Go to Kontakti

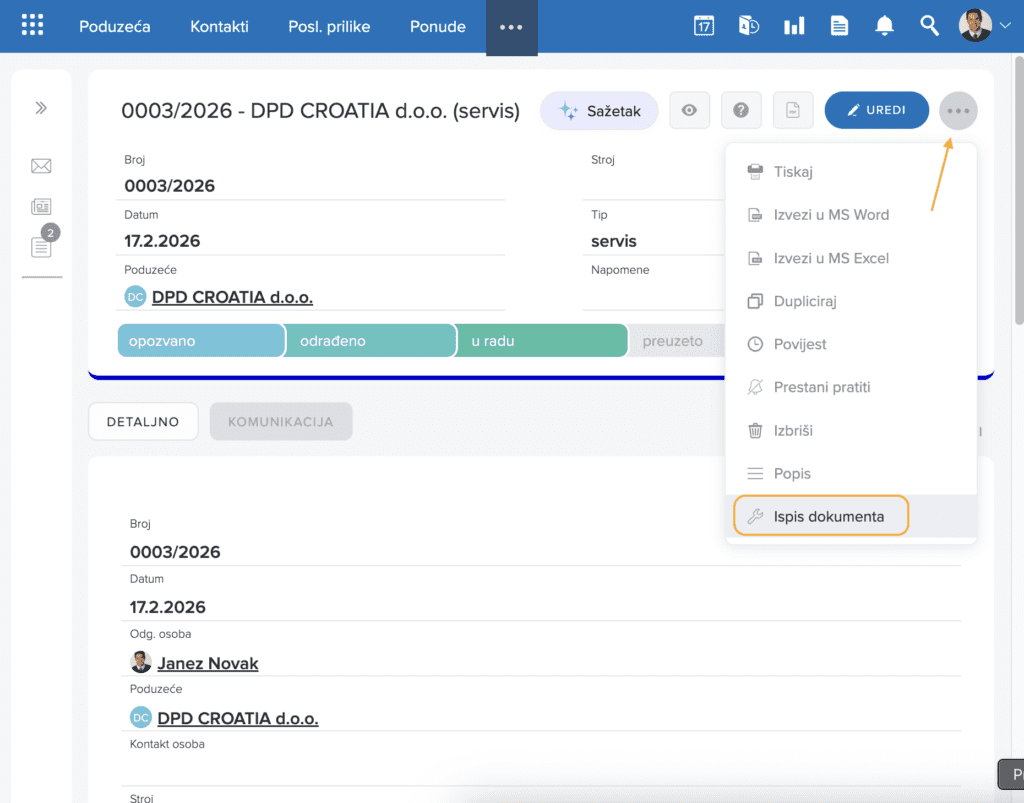pyautogui.click(x=219, y=27)
